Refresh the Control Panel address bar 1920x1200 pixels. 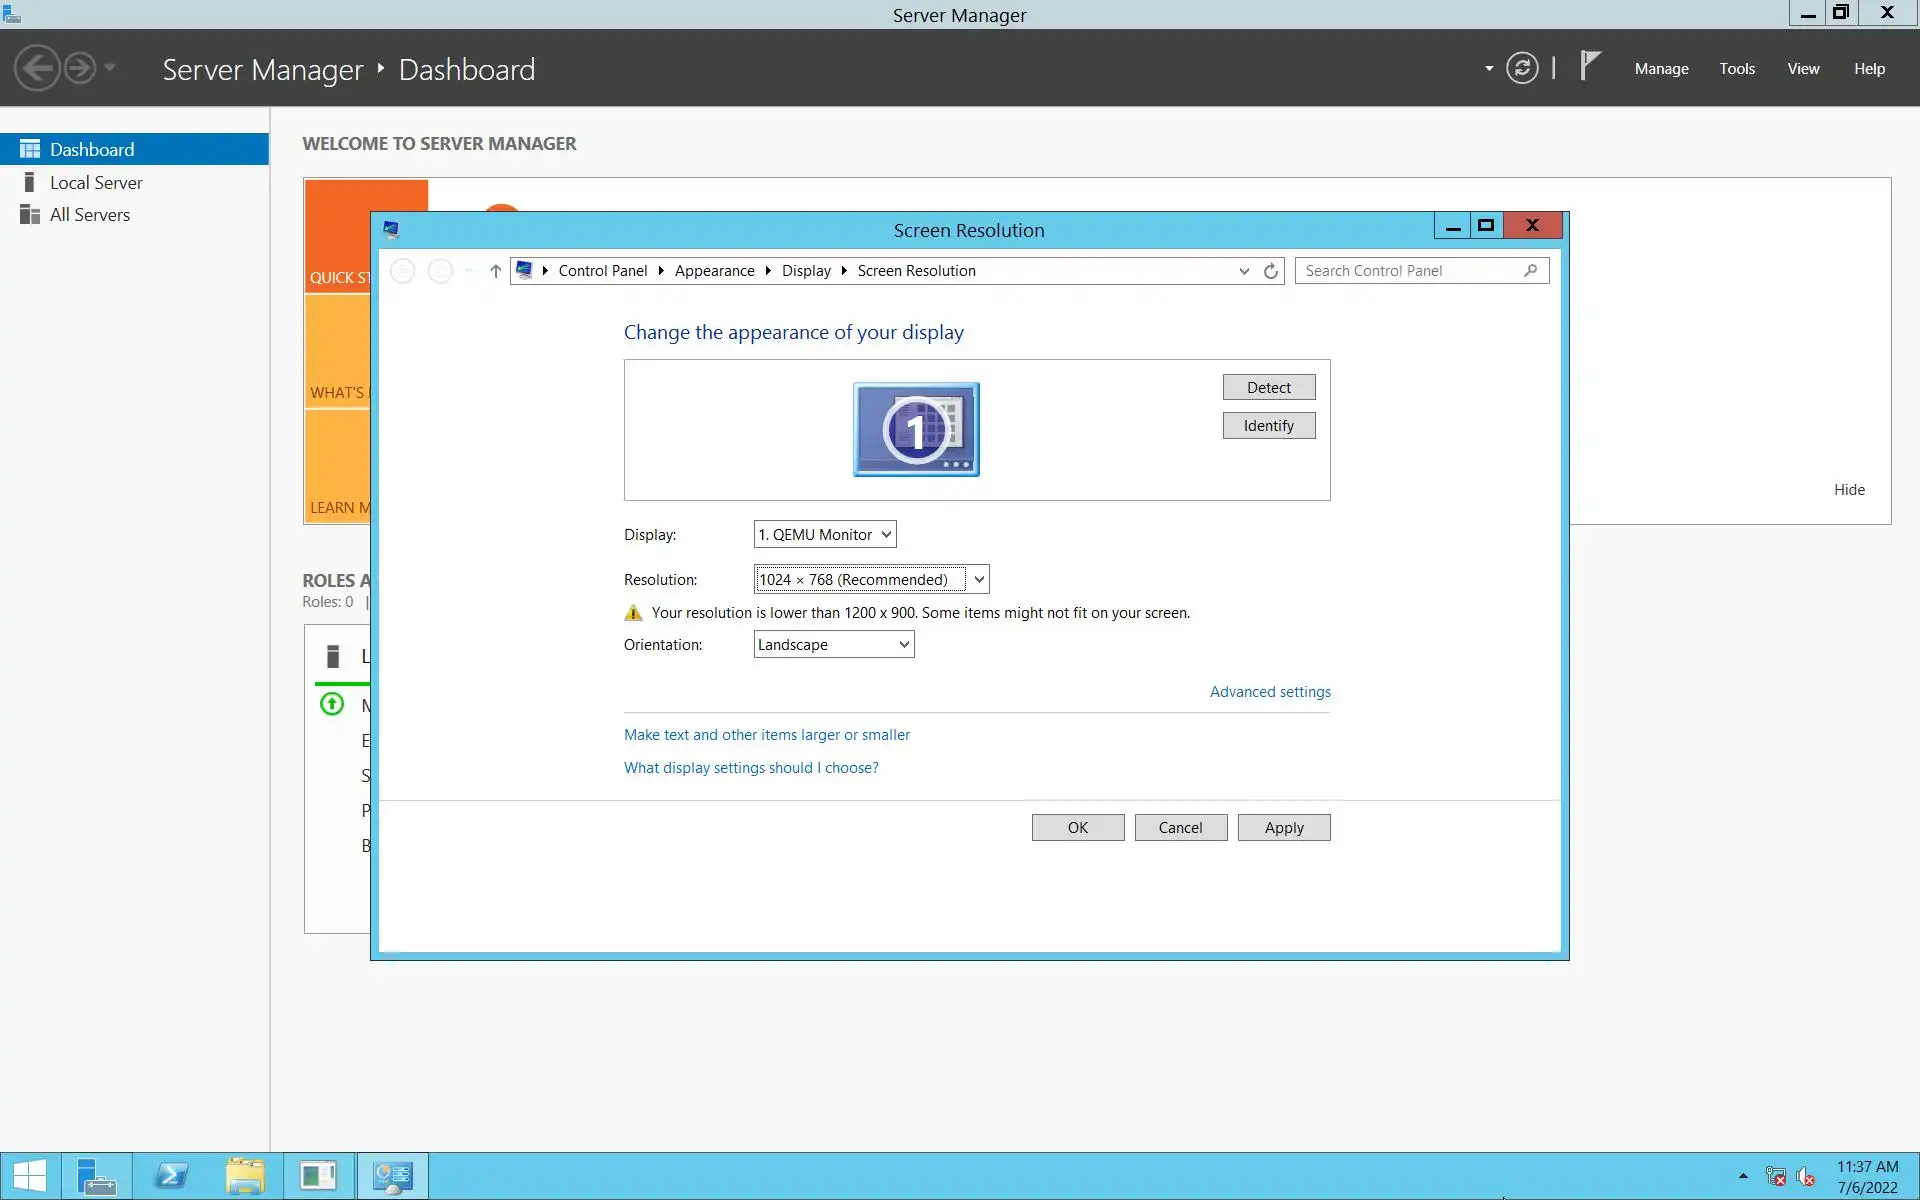pyautogui.click(x=1271, y=271)
